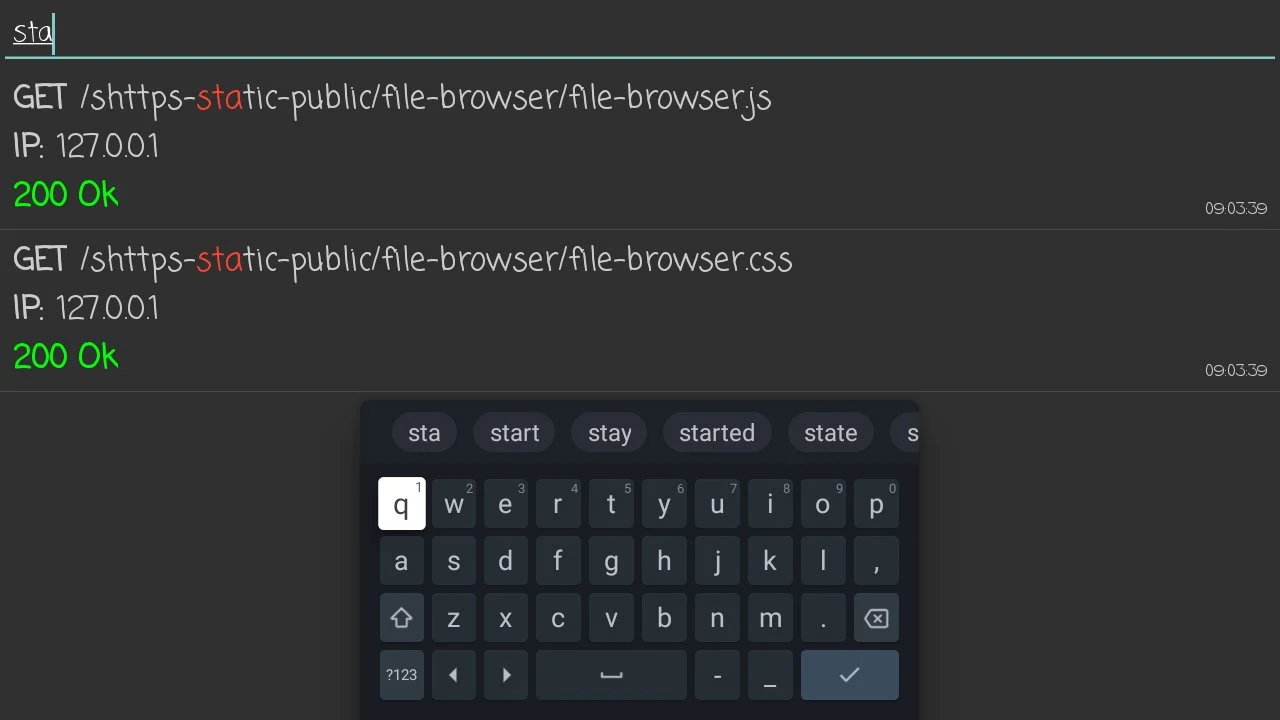Viewport: 1280px width, 720px height.
Task: Tap the space bar key
Action: point(611,675)
